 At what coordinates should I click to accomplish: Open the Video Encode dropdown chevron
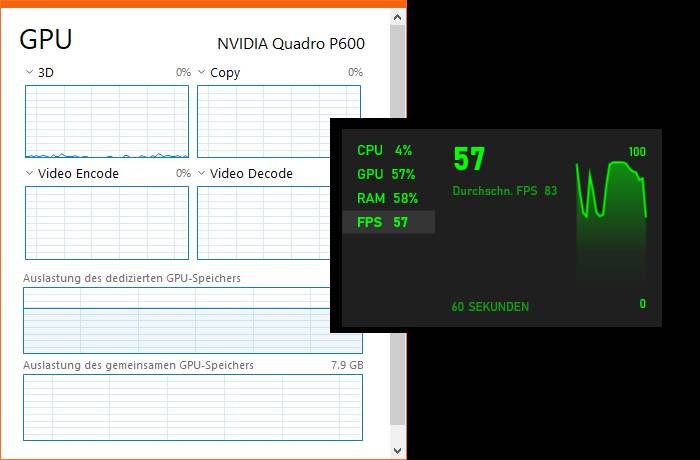point(29,173)
